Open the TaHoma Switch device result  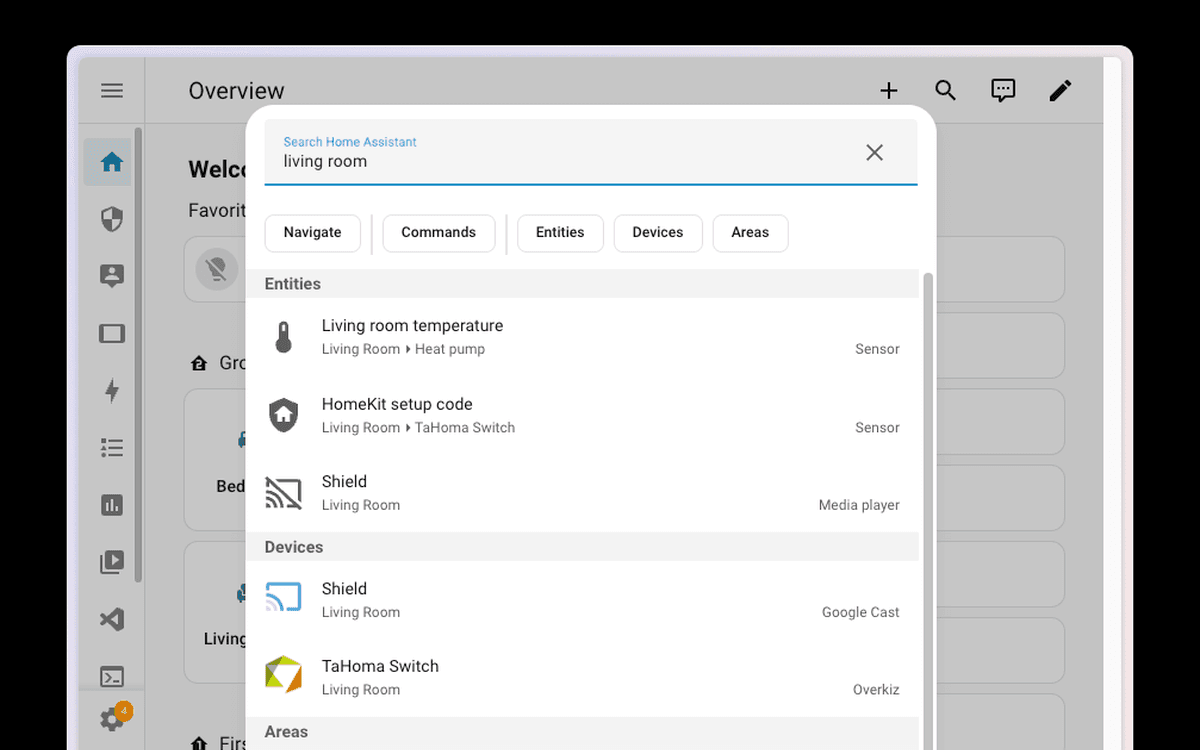582,678
